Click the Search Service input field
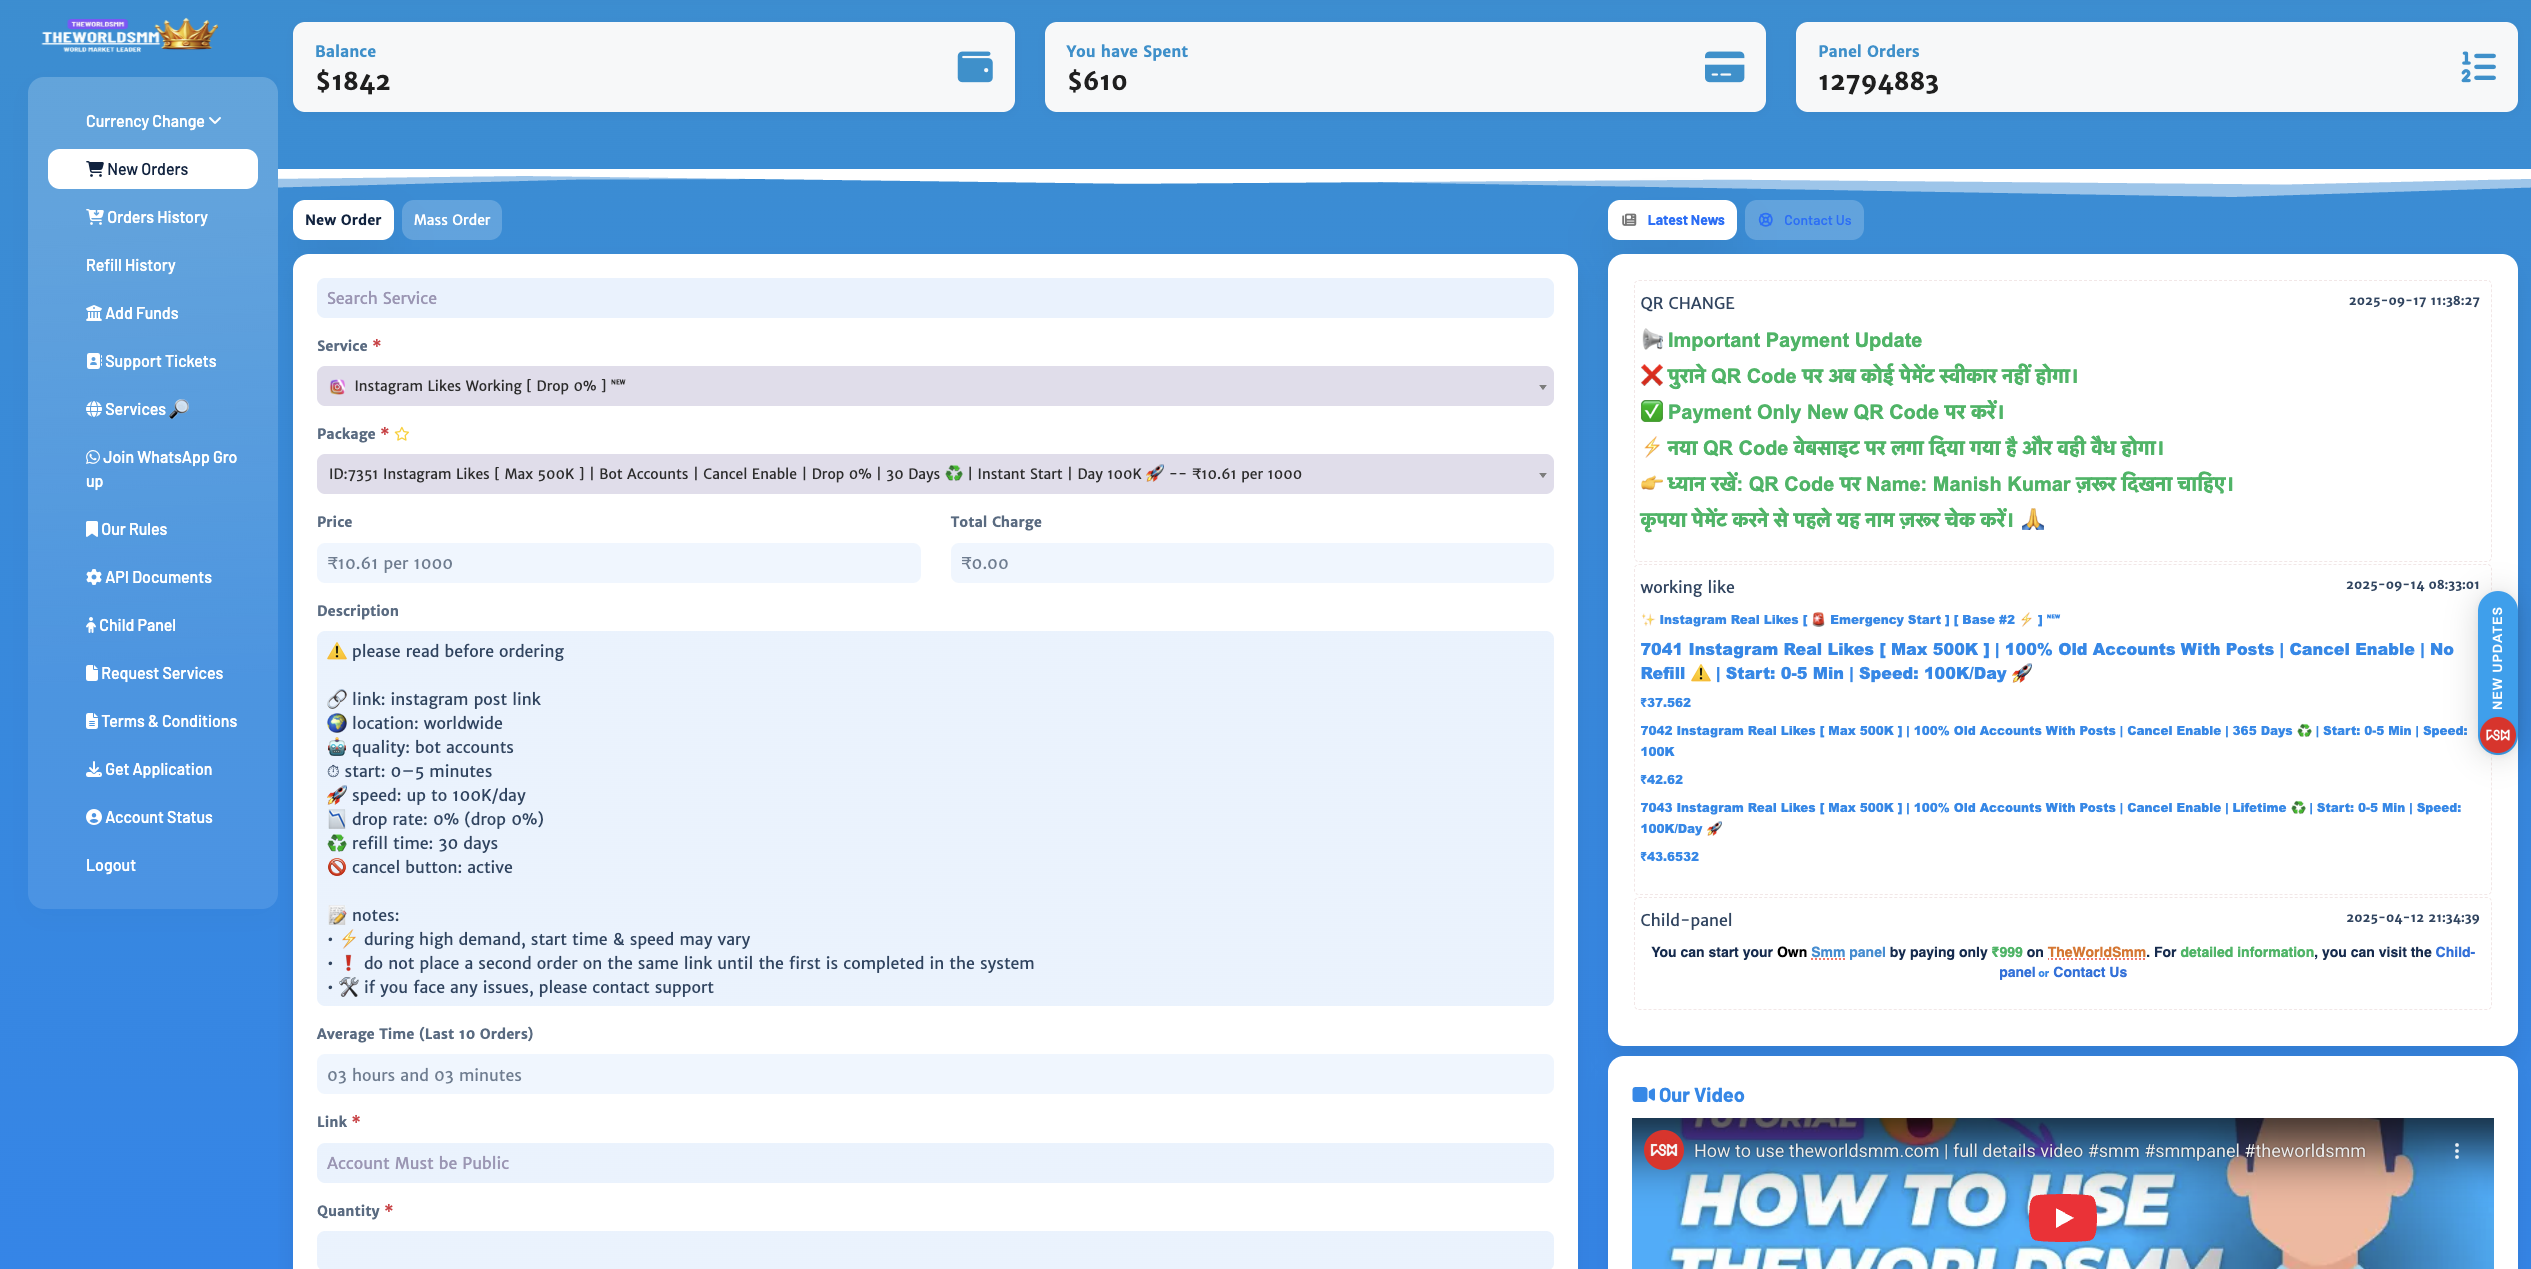 click(934, 298)
